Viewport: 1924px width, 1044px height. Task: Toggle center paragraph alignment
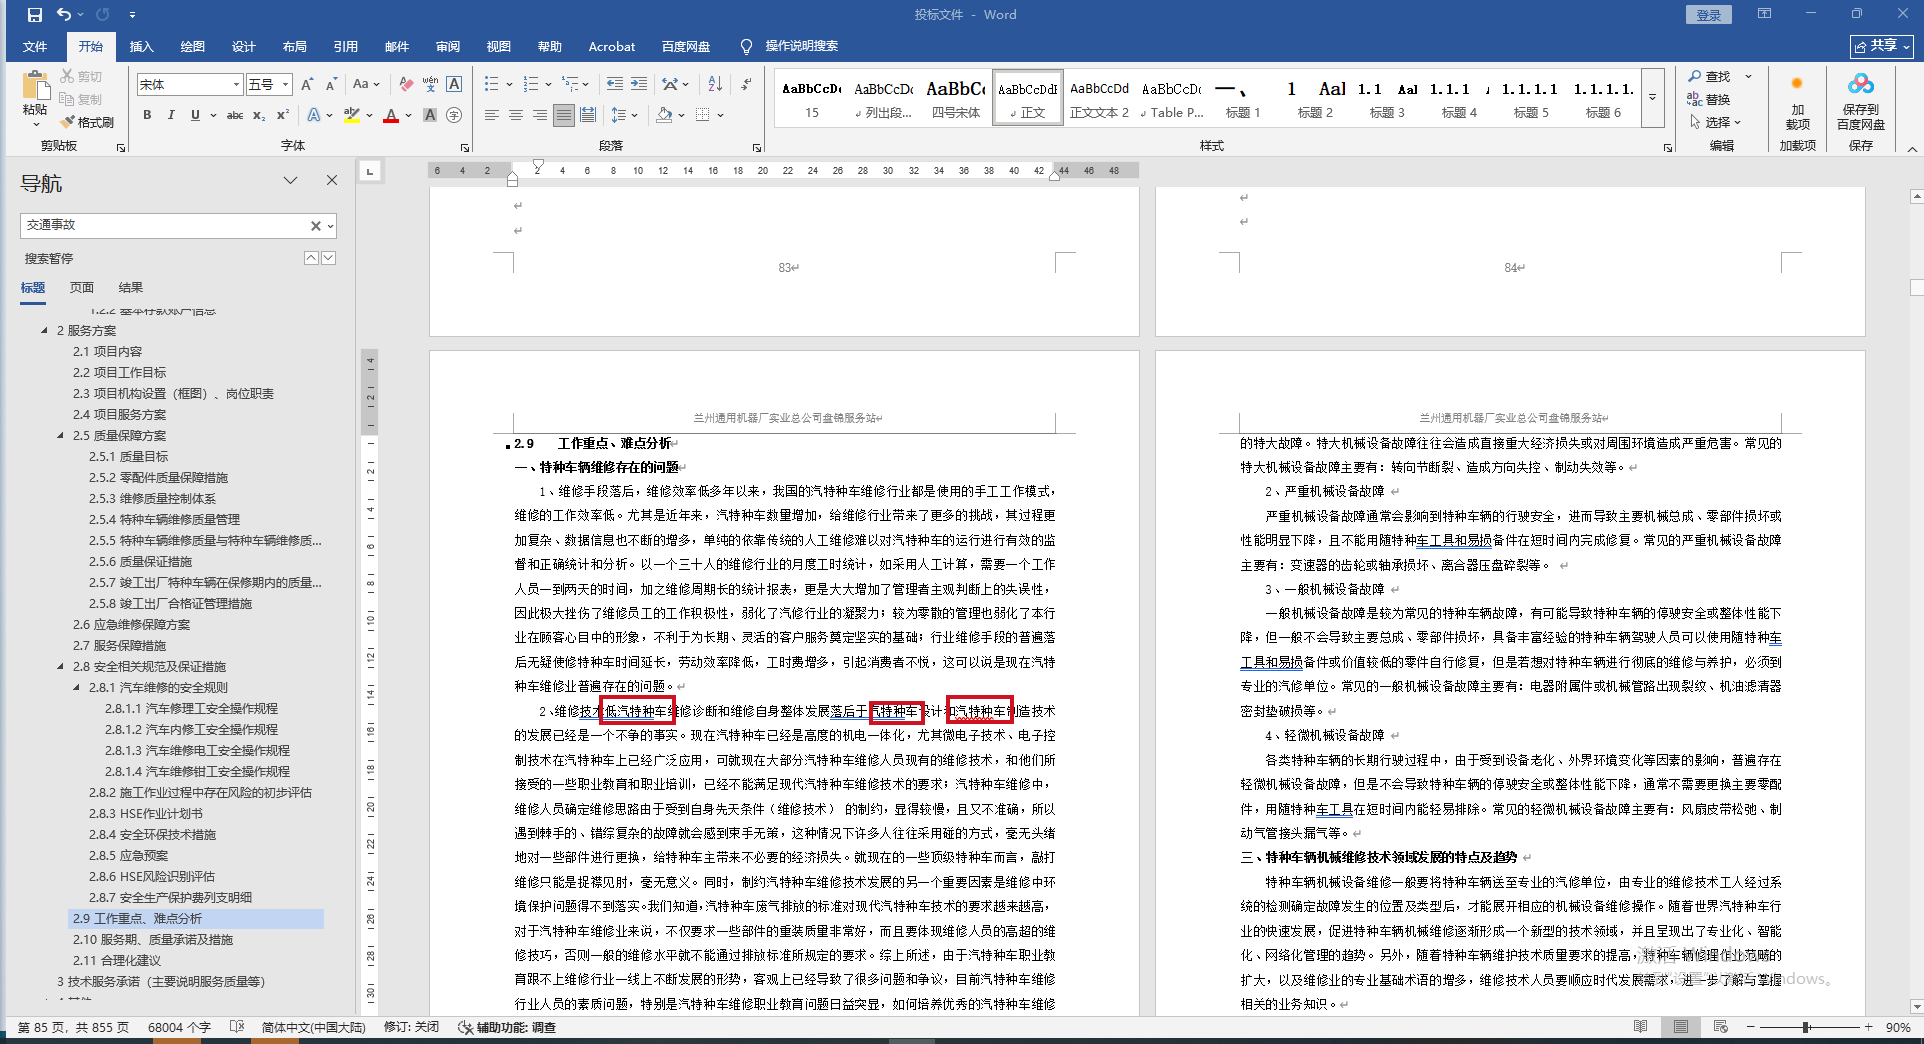516,115
